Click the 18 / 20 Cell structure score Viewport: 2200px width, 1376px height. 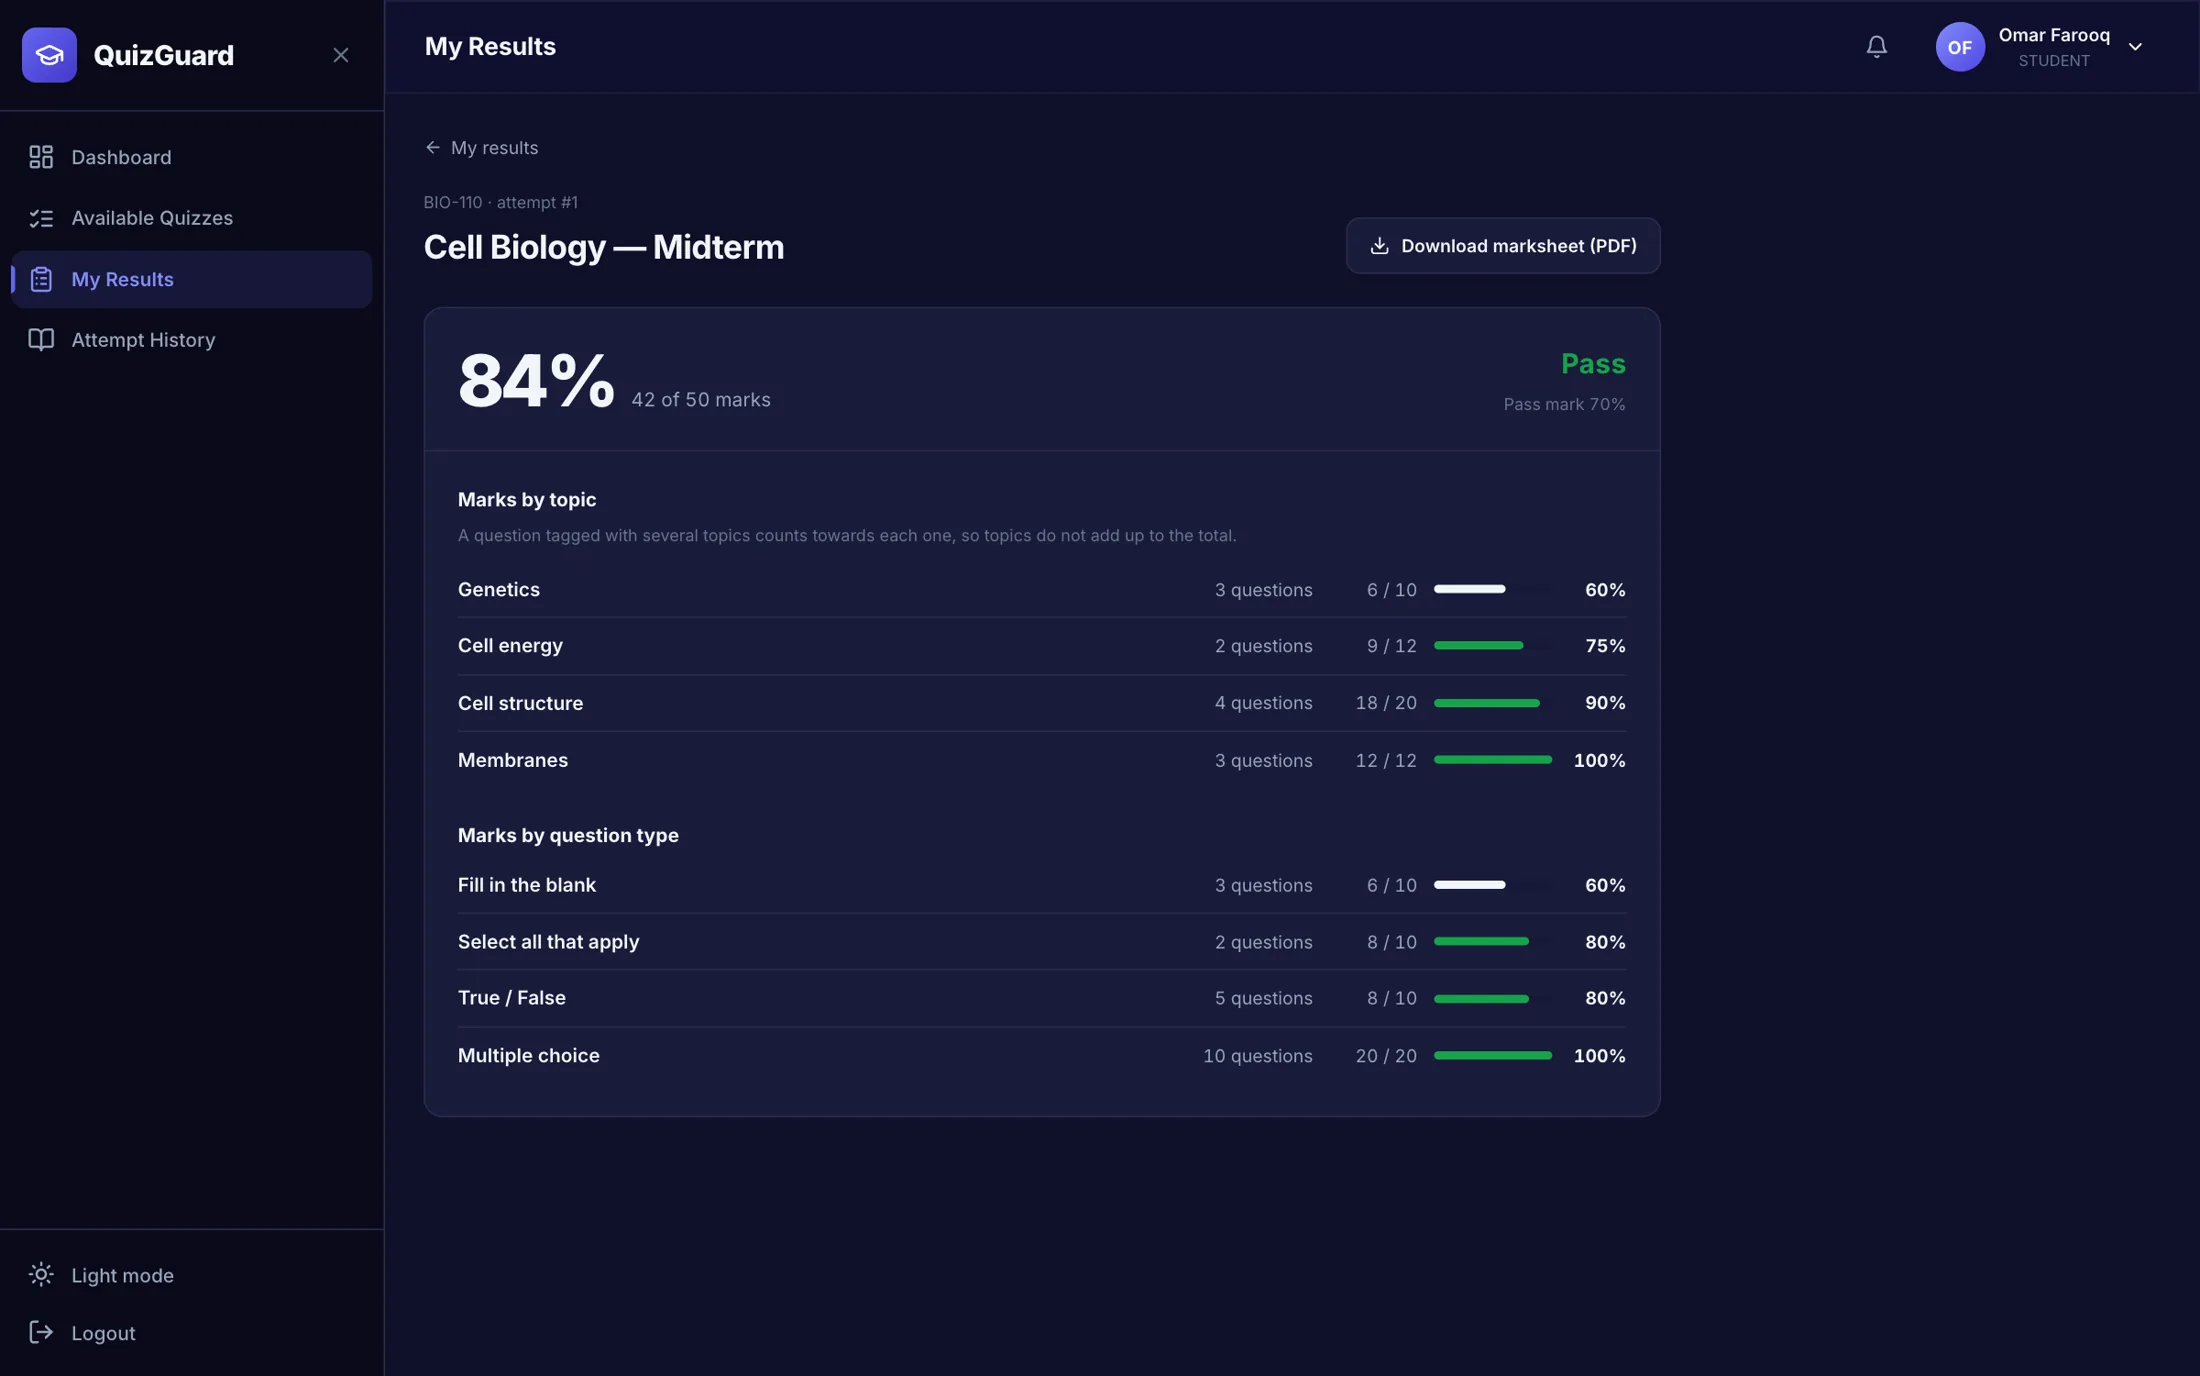(x=1386, y=704)
